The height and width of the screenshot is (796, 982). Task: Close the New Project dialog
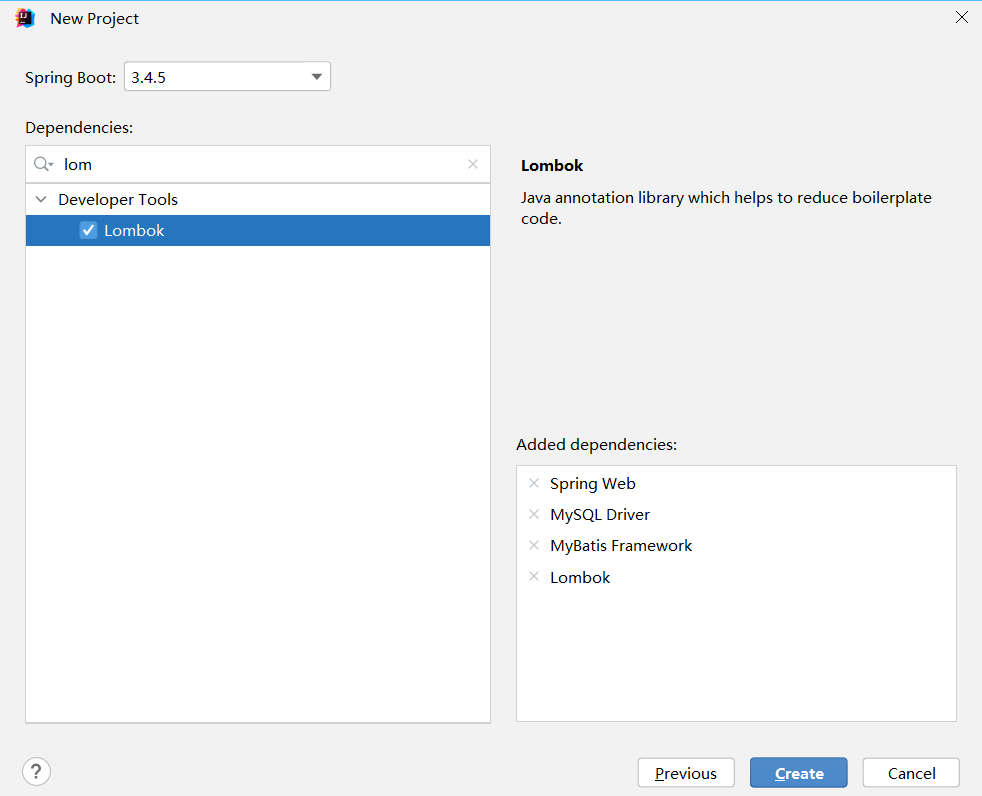[x=962, y=18]
